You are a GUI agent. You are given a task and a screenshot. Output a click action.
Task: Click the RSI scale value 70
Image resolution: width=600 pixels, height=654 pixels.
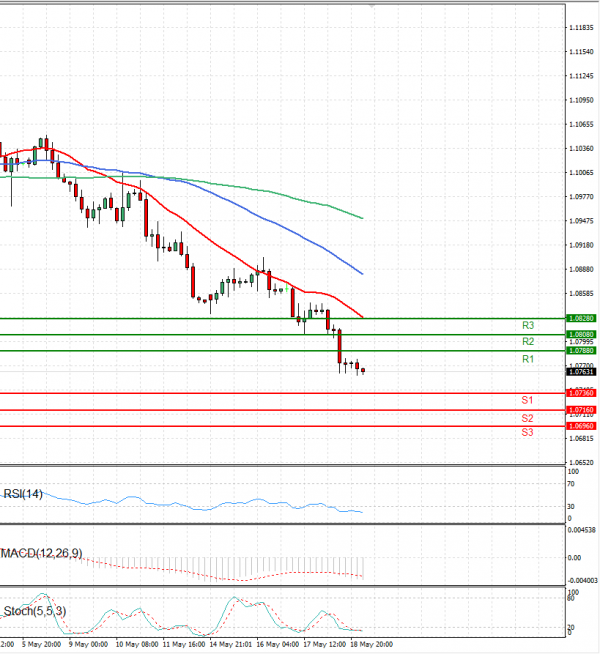click(571, 484)
